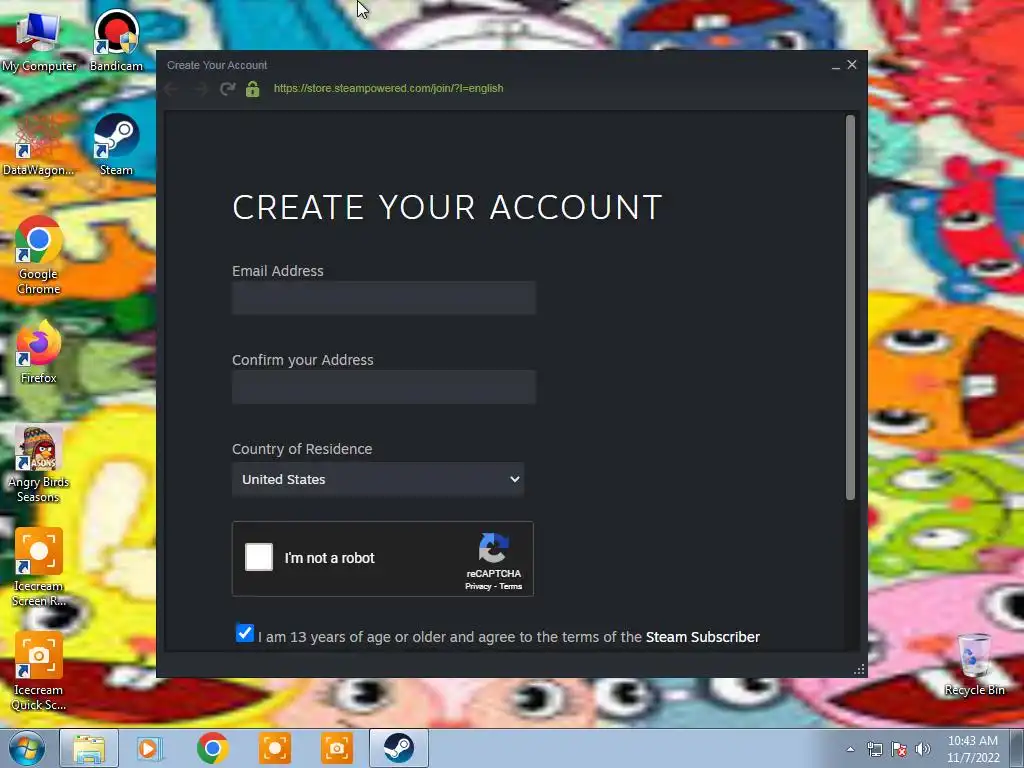Click the taskbar clock and date
The image size is (1024, 768).
point(973,749)
